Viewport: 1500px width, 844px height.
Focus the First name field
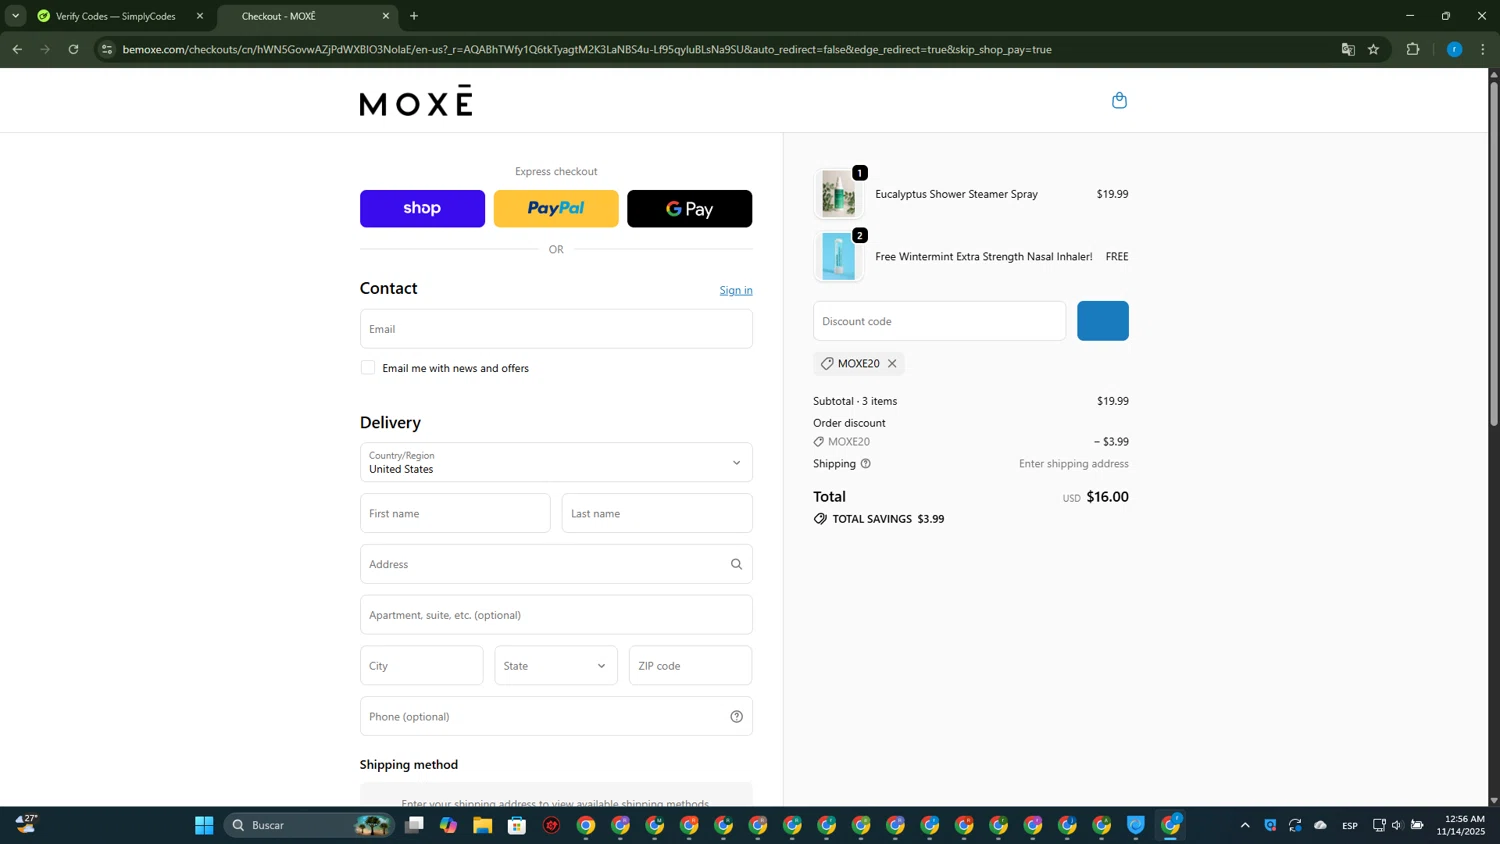pos(455,513)
